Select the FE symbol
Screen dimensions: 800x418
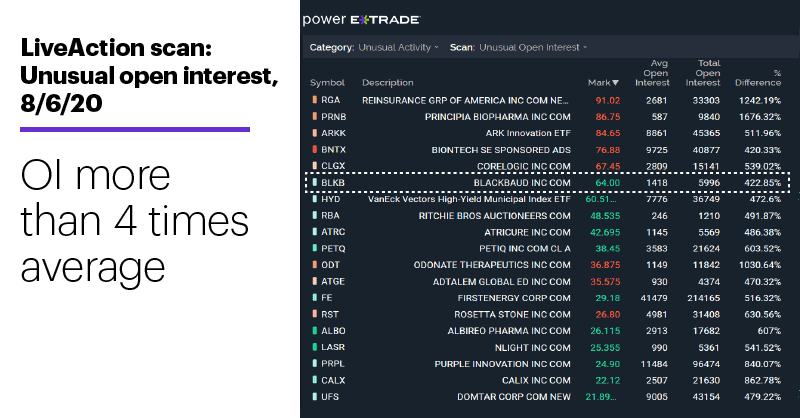tap(327, 298)
